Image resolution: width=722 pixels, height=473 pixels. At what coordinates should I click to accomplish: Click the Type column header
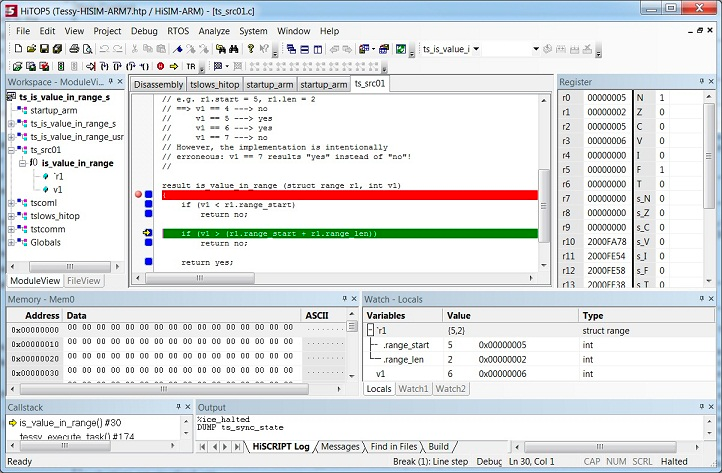(x=646, y=315)
